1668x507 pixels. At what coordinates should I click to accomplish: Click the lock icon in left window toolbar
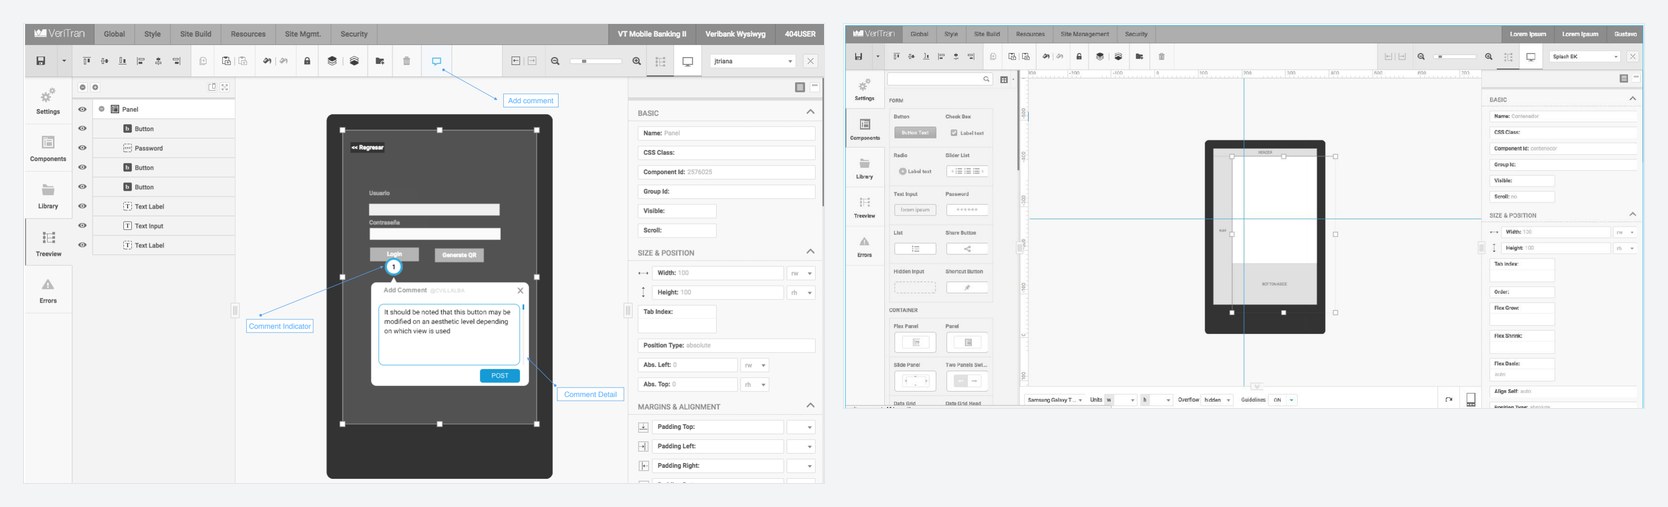click(307, 61)
